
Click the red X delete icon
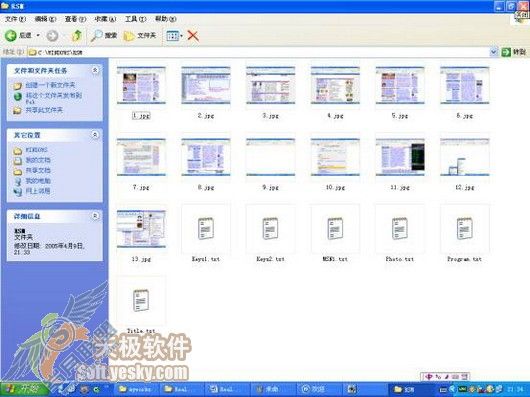[x=193, y=35]
